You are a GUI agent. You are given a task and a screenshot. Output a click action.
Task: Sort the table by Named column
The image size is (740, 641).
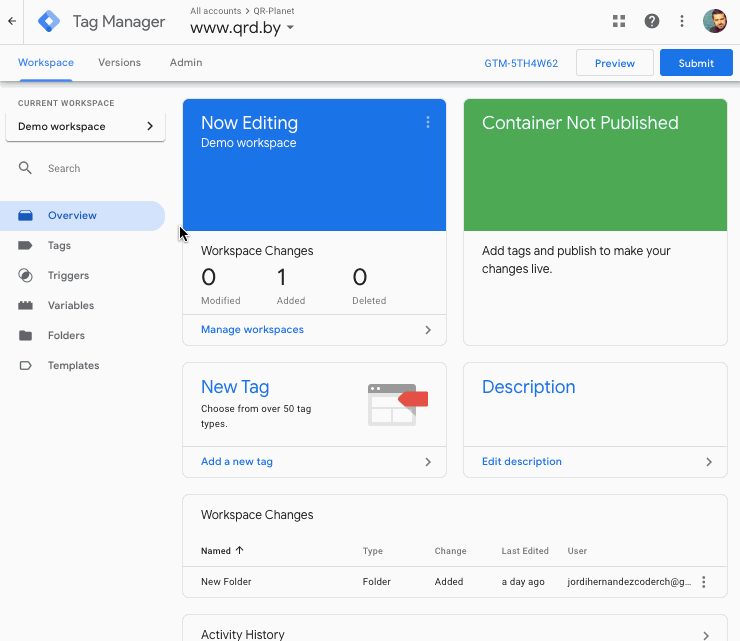point(222,551)
